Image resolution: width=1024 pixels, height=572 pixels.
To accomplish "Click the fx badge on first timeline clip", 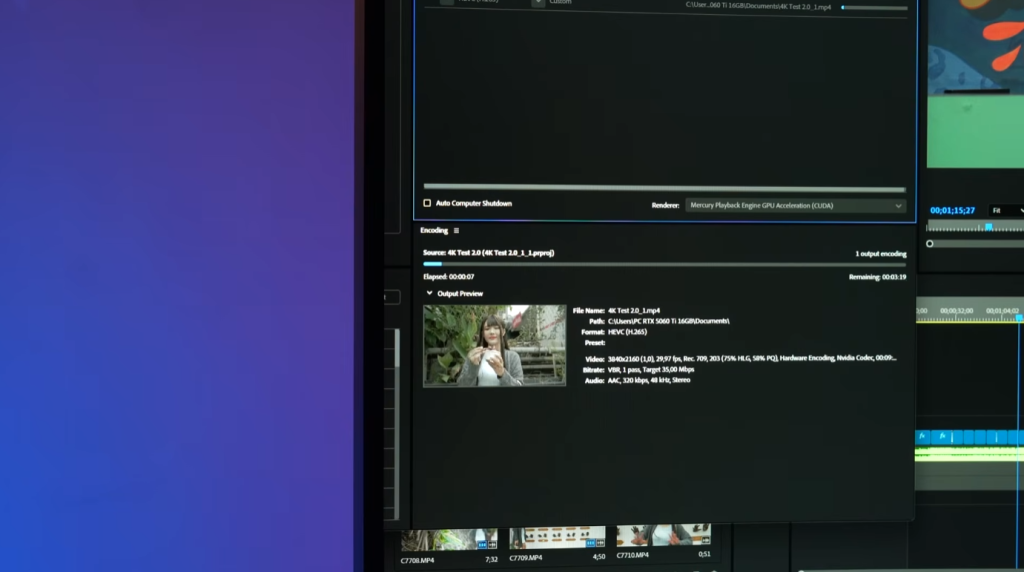I will pyautogui.click(x=922, y=436).
